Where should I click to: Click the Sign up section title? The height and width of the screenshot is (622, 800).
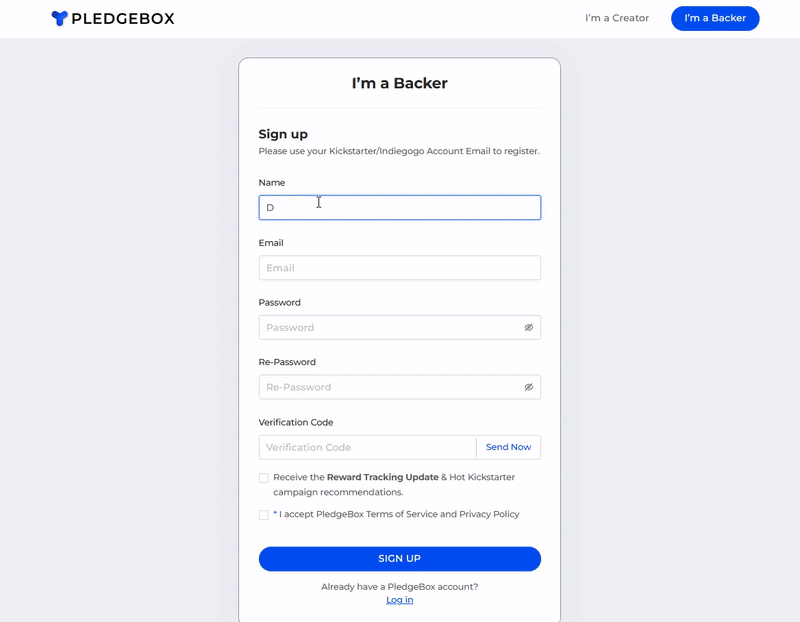point(283,134)
